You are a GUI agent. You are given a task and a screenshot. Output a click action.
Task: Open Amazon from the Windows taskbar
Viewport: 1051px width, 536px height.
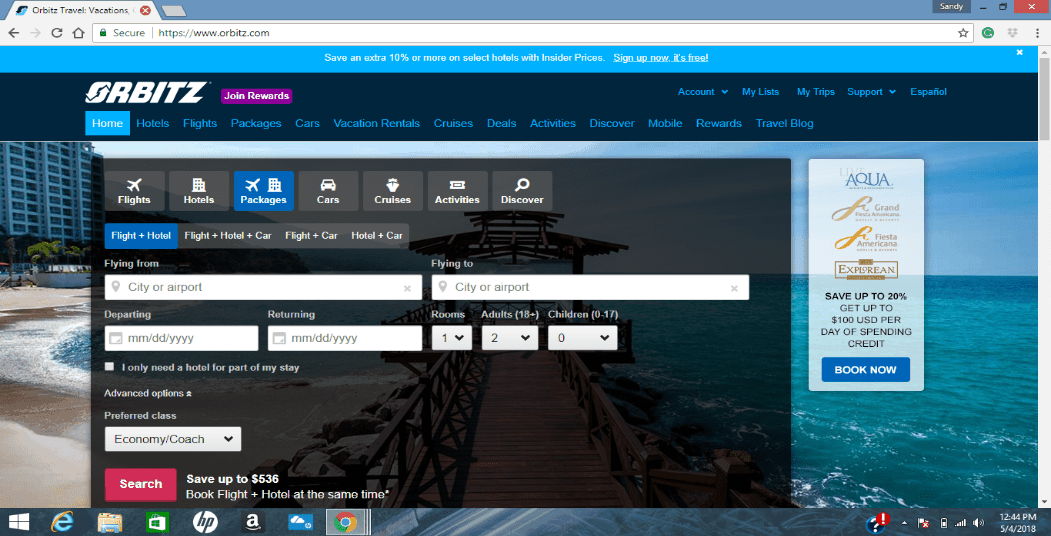[253, 522]
